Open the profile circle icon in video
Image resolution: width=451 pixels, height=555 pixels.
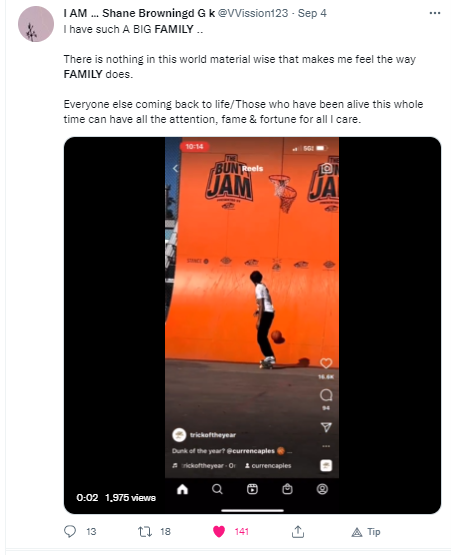pos(322,489)
